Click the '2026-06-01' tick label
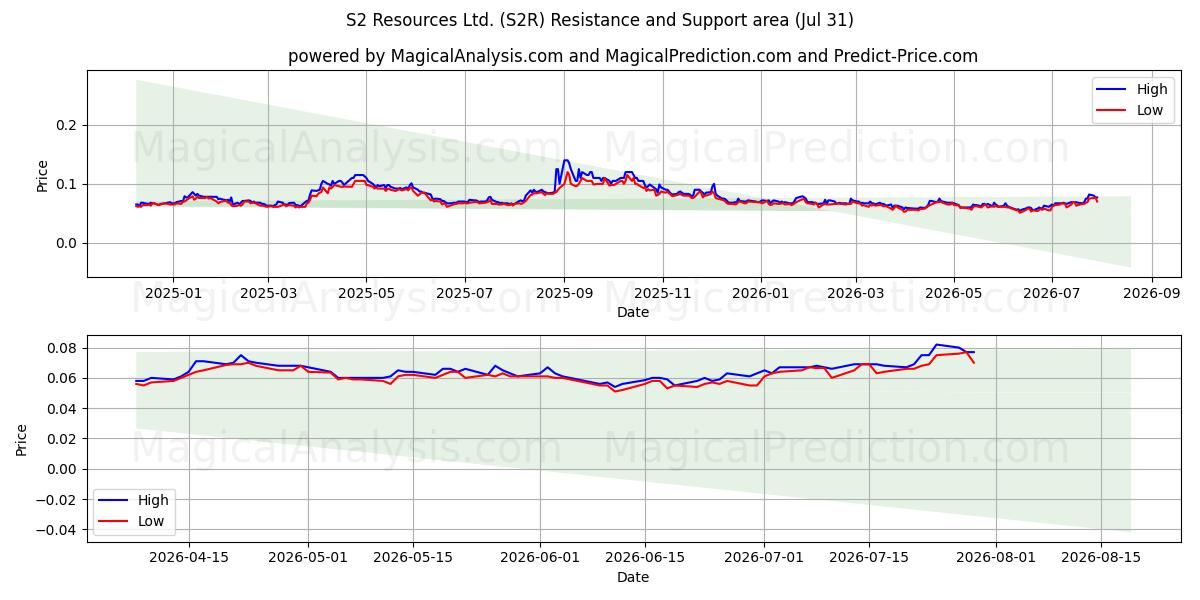This screenshot has height=600, width=1200. 541,558
